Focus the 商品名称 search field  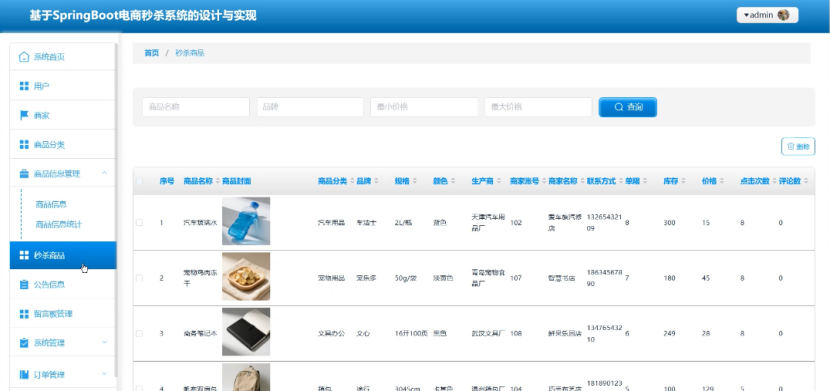coord(196,107)
